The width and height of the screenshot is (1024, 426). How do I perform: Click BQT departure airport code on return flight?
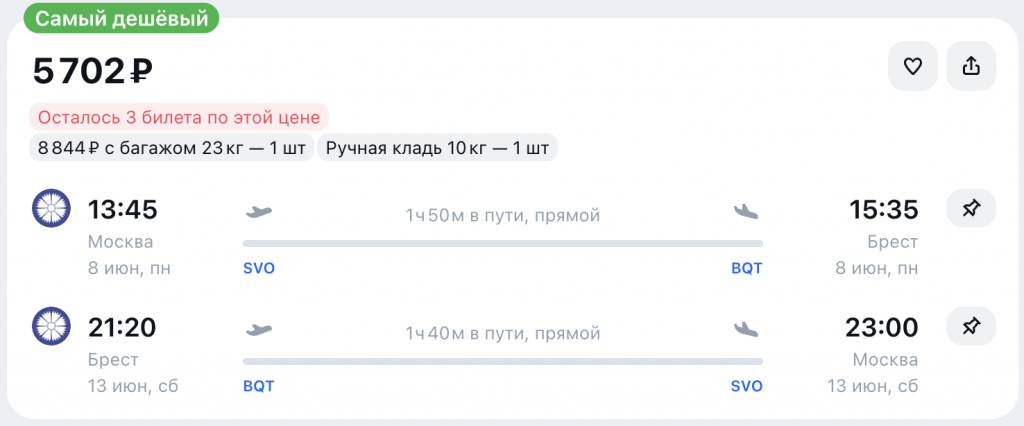(259, 386)
